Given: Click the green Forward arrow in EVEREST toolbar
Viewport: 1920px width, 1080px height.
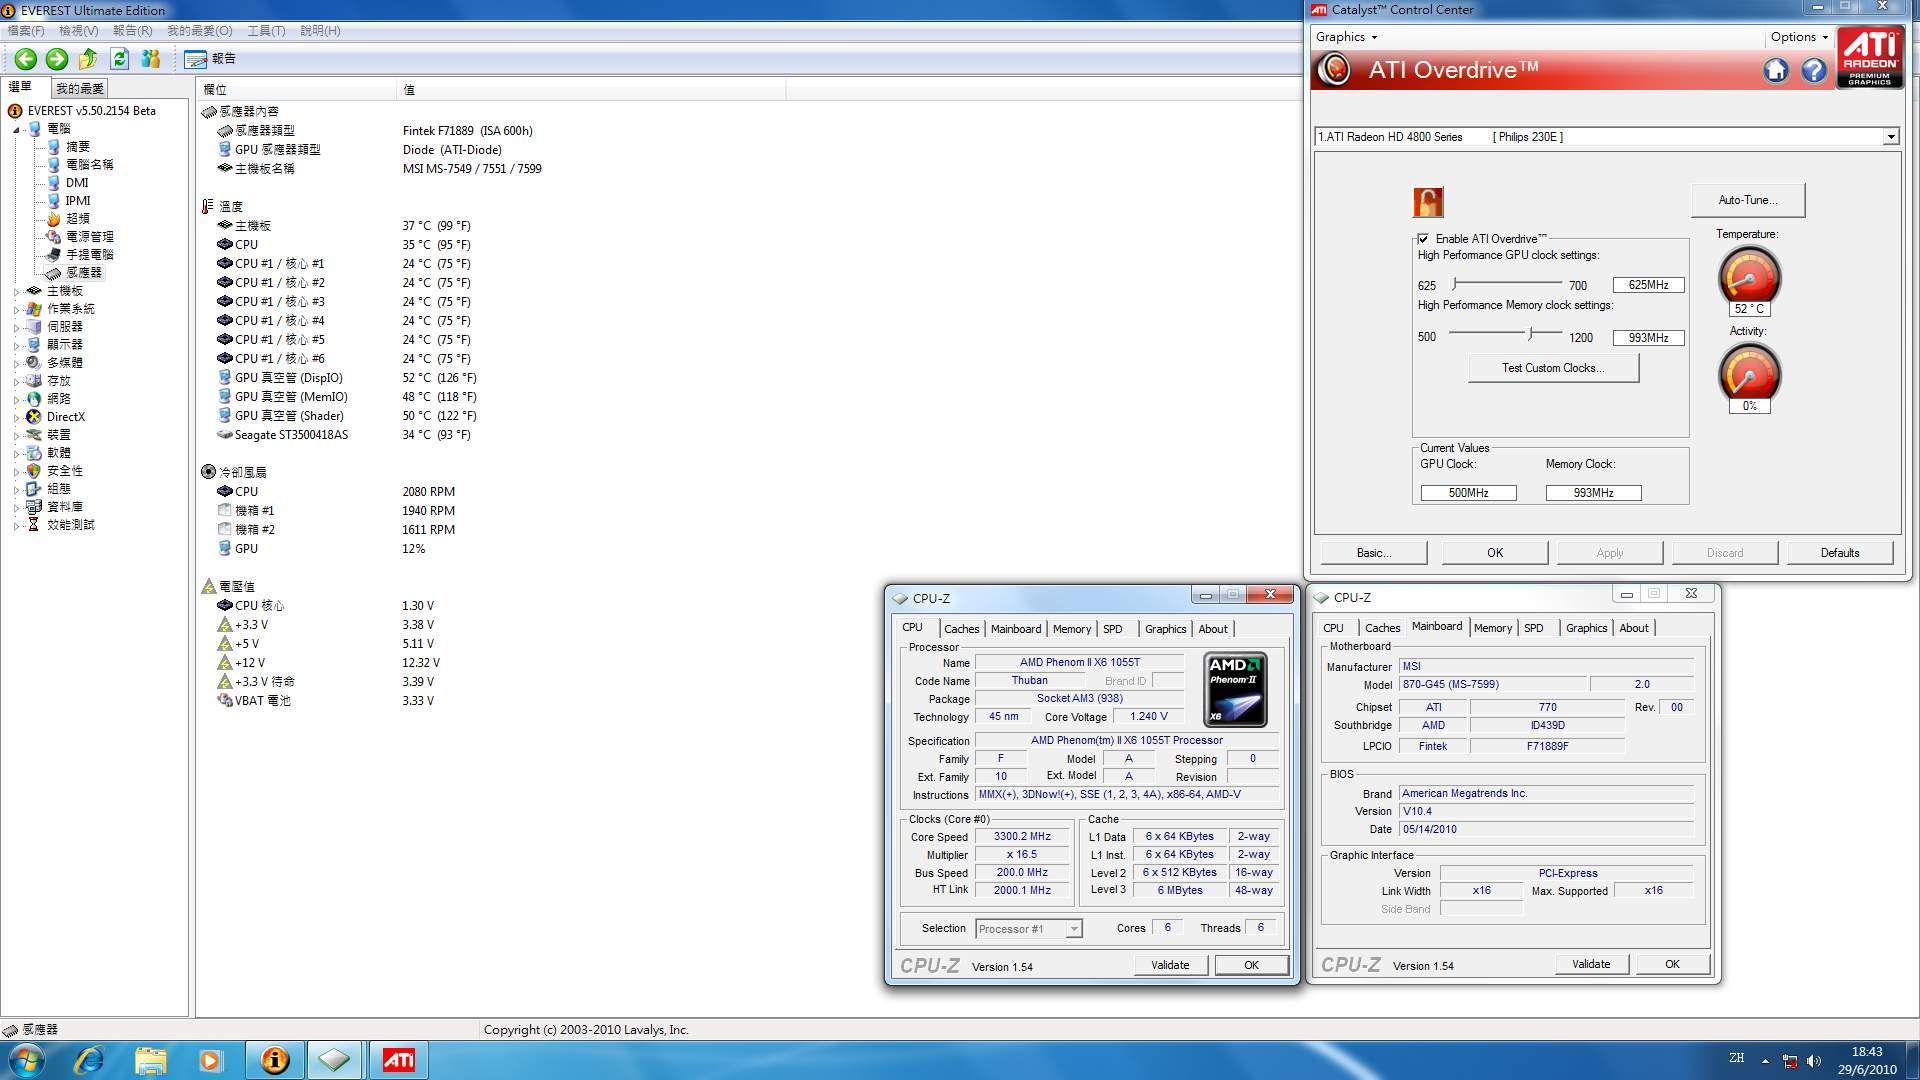Looking at the screenshot, I should pyautogui.click(x=57, y=59).
